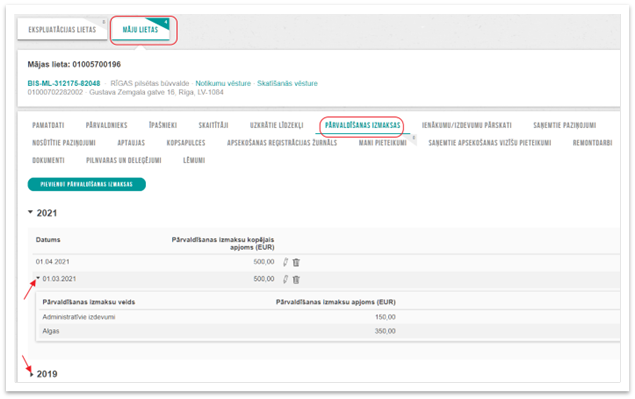
Task: Open Ienākumu/izdevumu pārskati tab
Action: (x=467, y=125)
